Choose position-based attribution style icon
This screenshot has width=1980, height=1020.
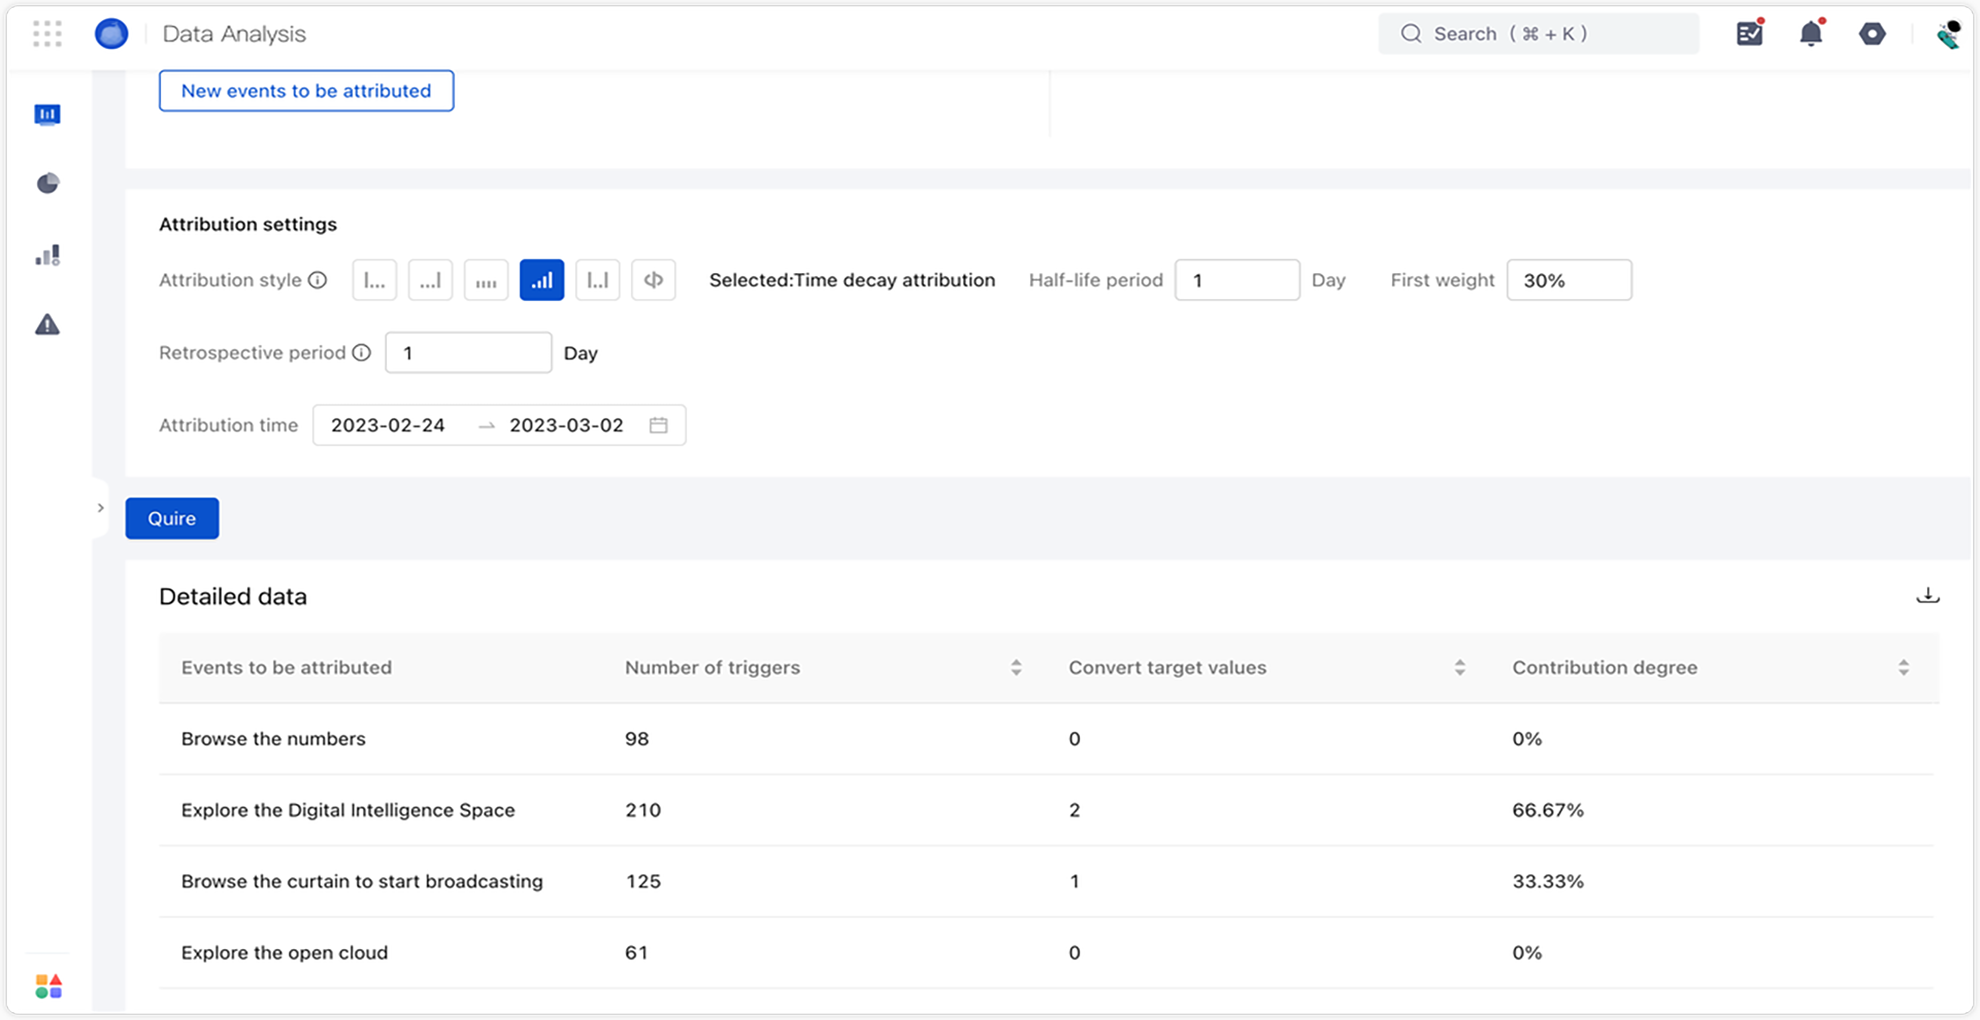pos(598,280)
